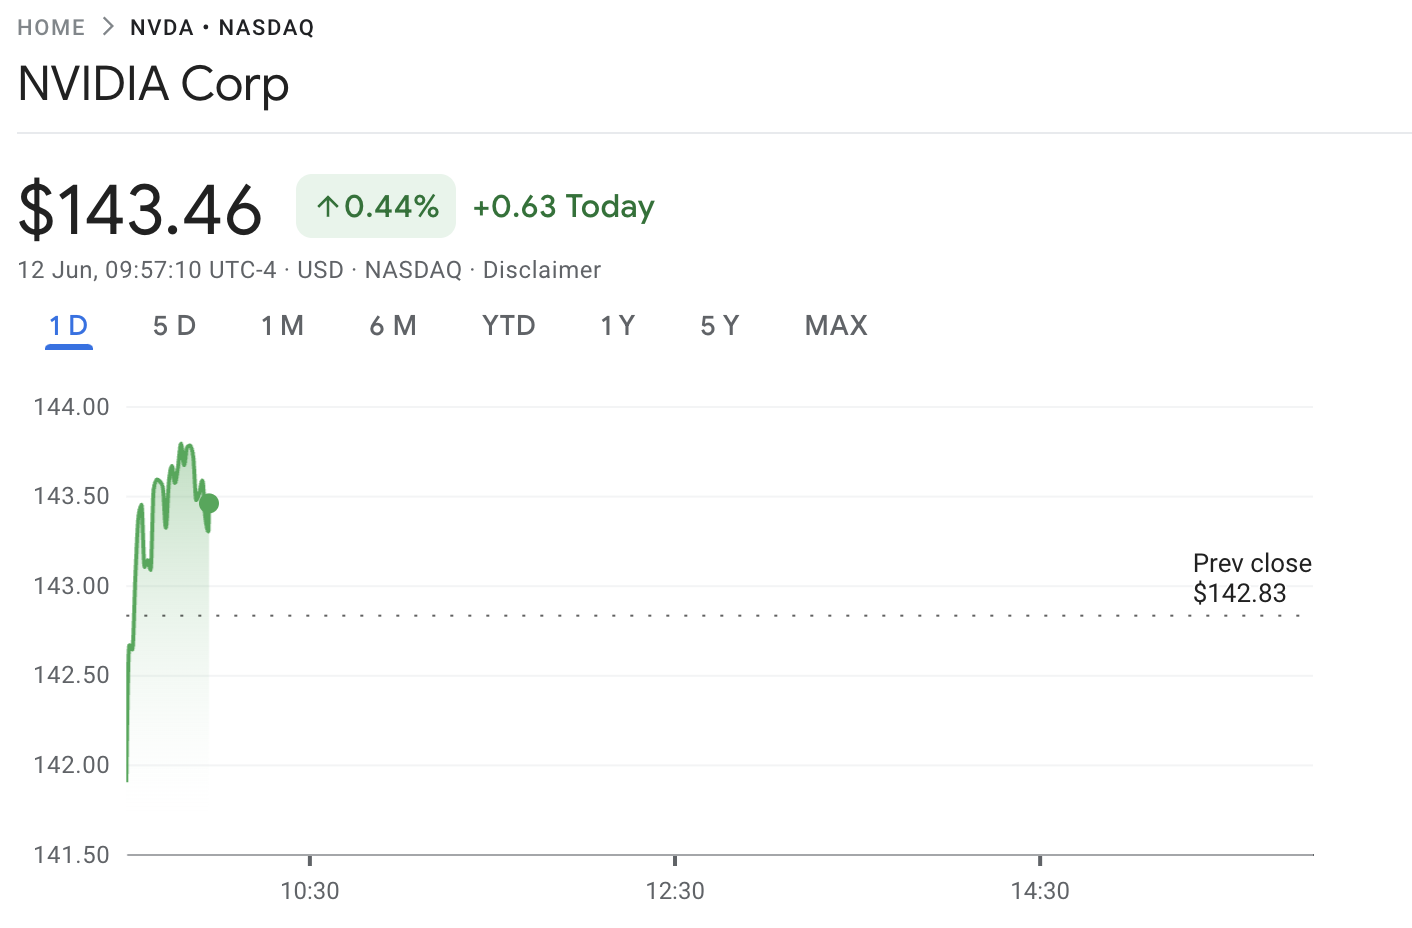1412x928 pixels.
Task: Click the 12:30 time axis marker
Action: [x=675, y=890]
